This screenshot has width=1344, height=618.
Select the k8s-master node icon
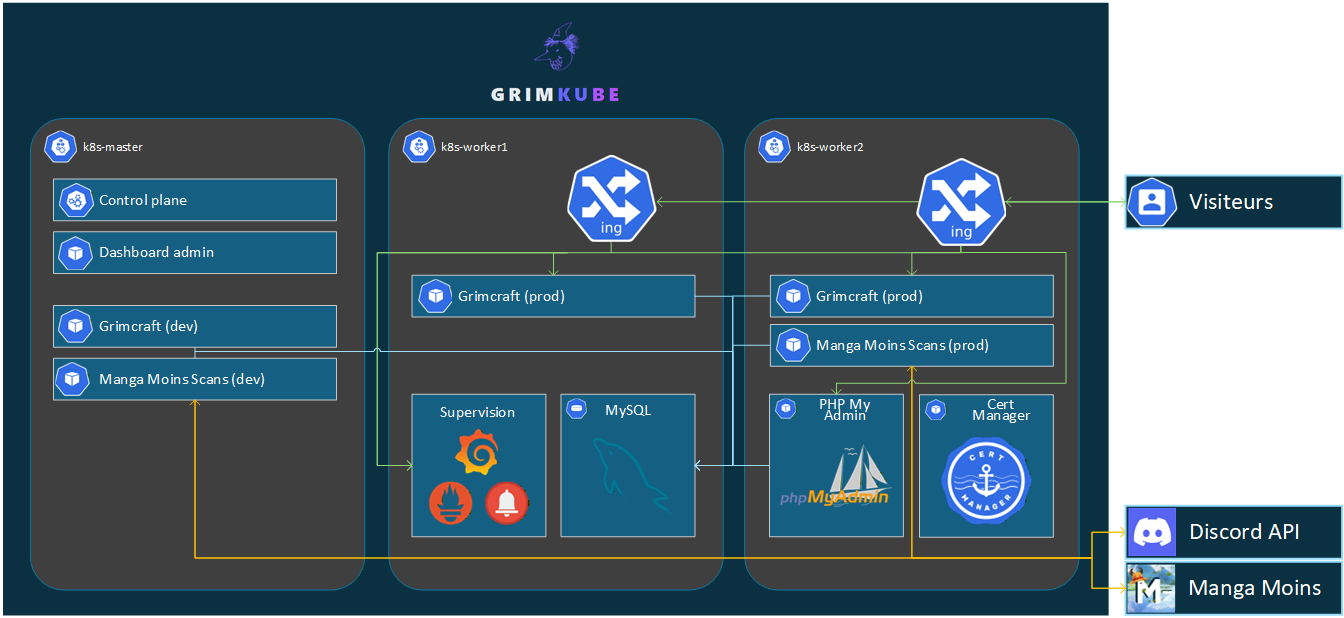click(x=61, y=147)
